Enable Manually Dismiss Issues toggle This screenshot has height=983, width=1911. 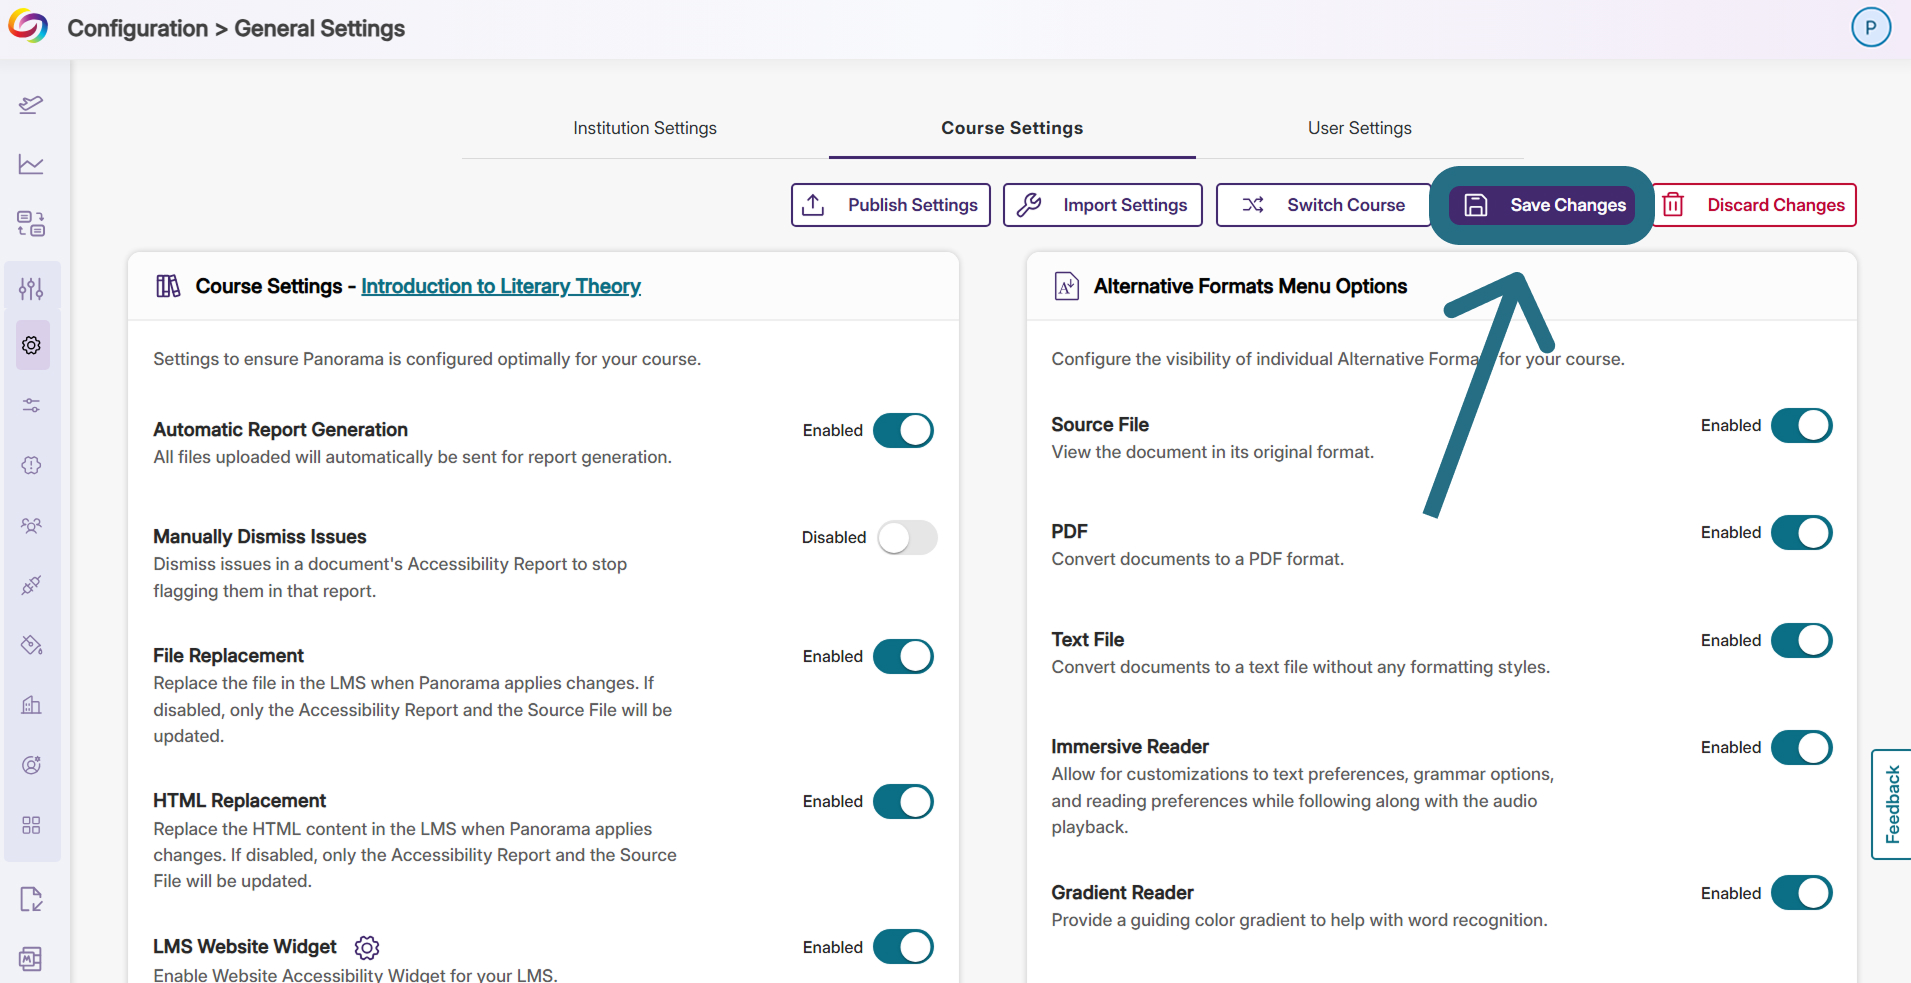pyautogui.click(x=907, y=538)
